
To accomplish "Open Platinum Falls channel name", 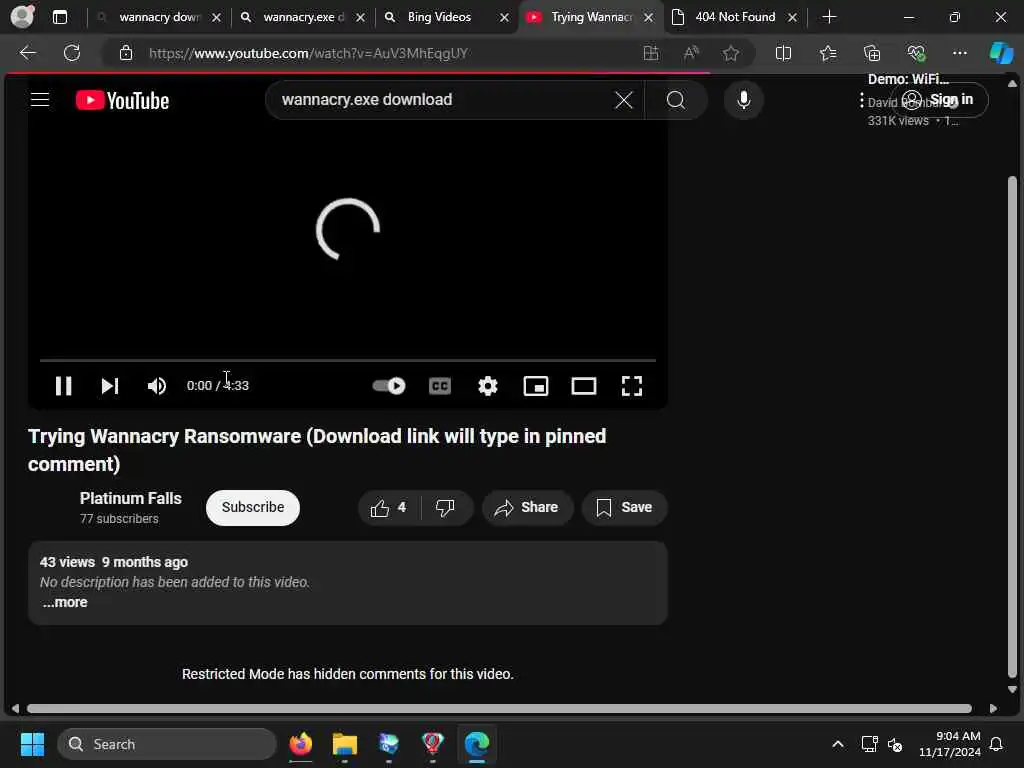I will (131, 498).
